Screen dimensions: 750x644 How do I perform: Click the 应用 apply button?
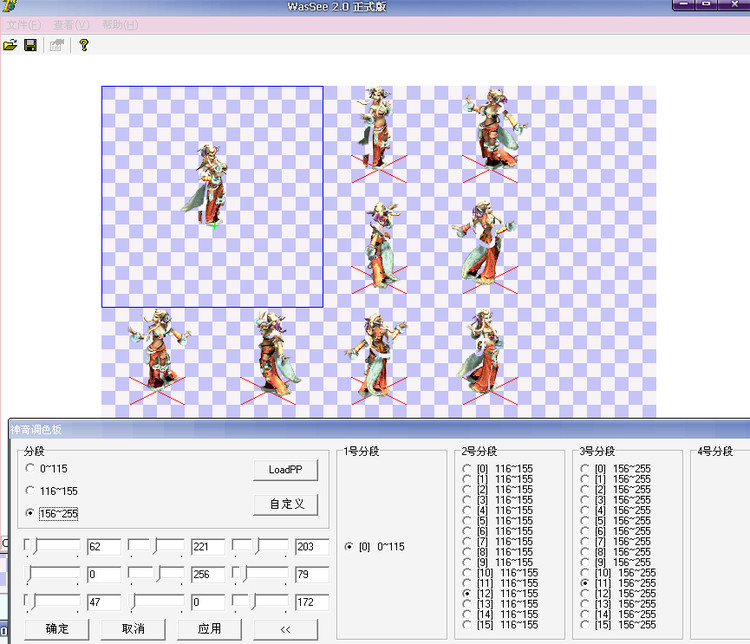point(210,629)
